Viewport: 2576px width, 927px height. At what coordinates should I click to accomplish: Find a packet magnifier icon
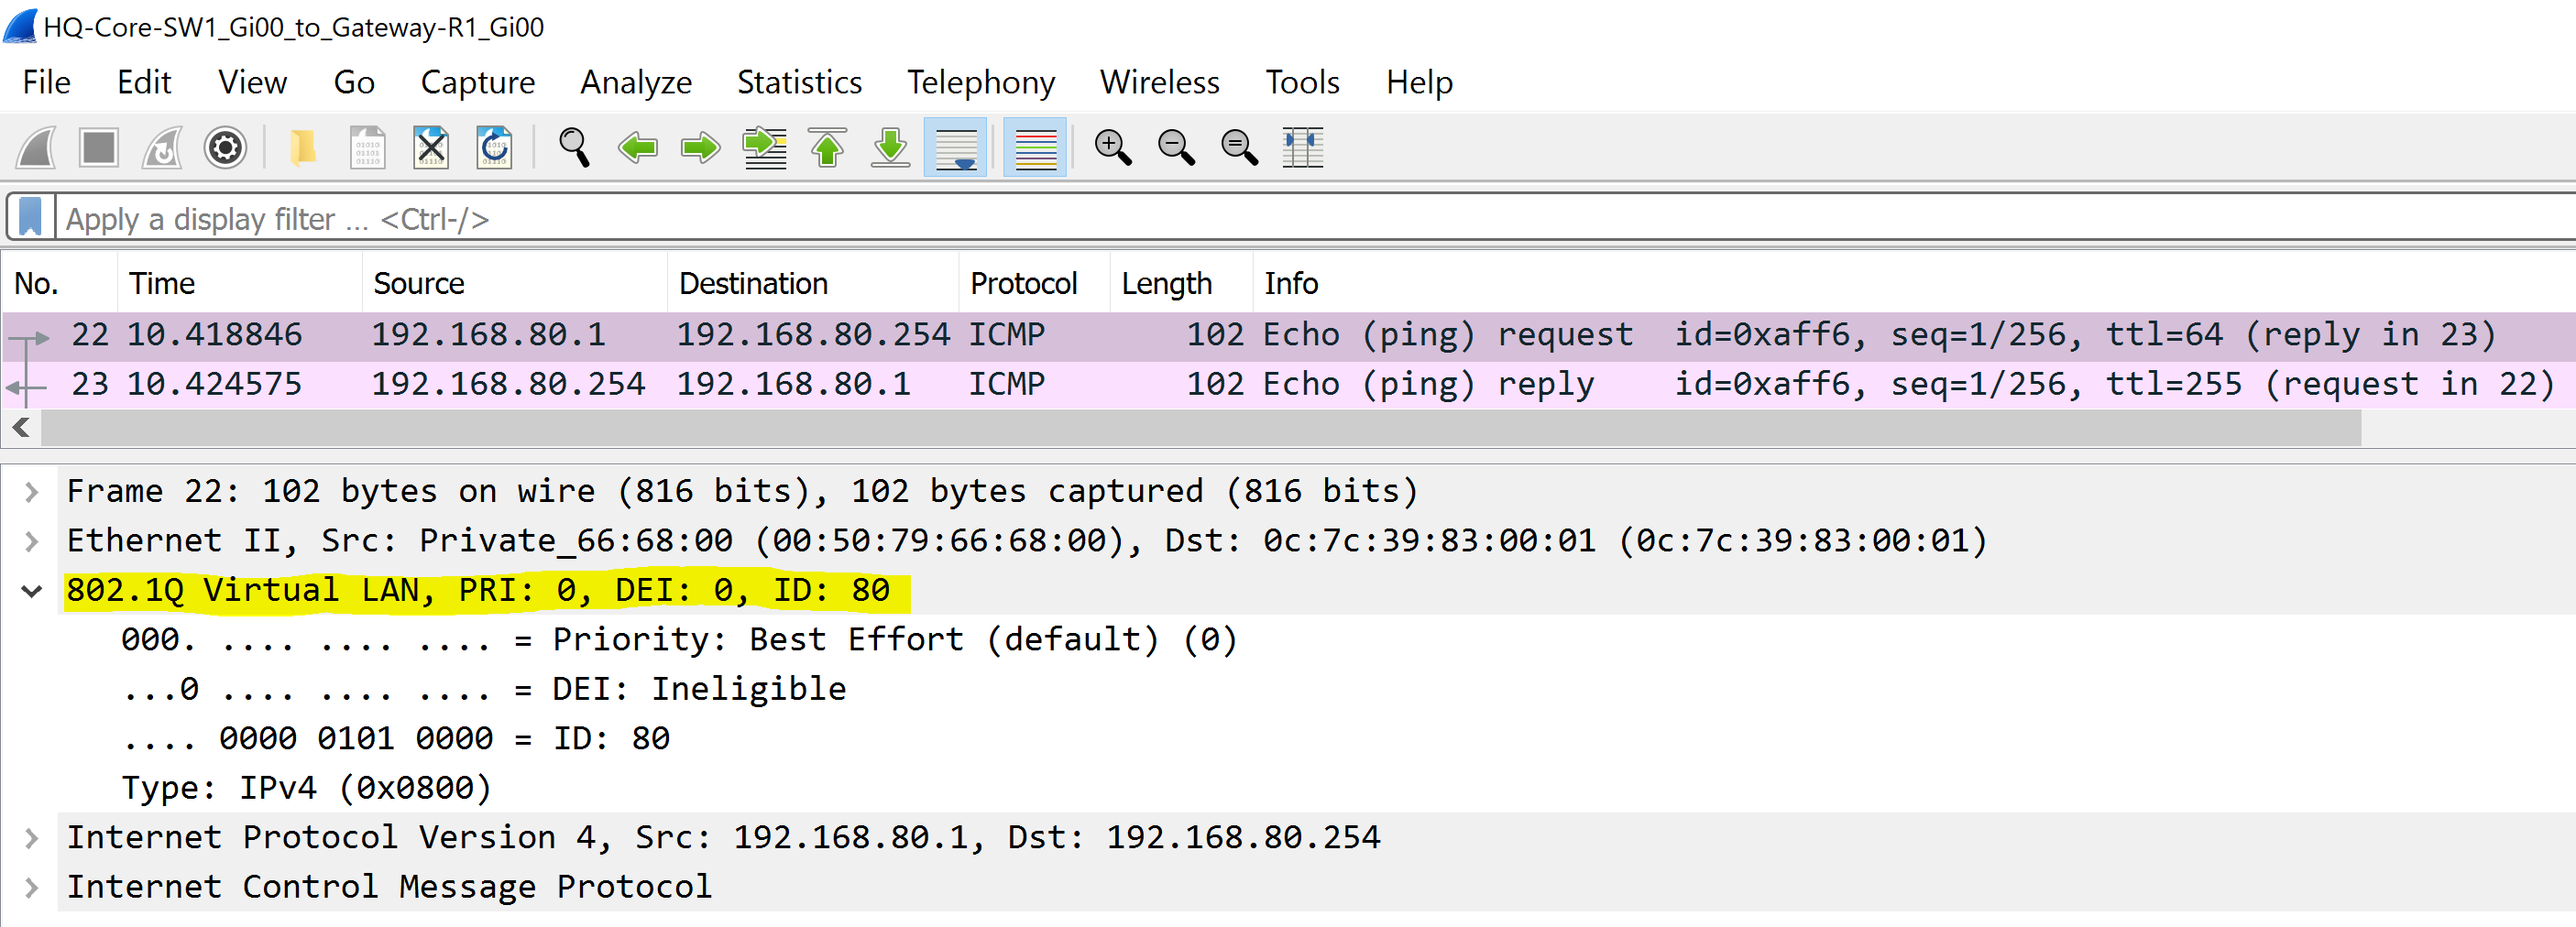574,148
